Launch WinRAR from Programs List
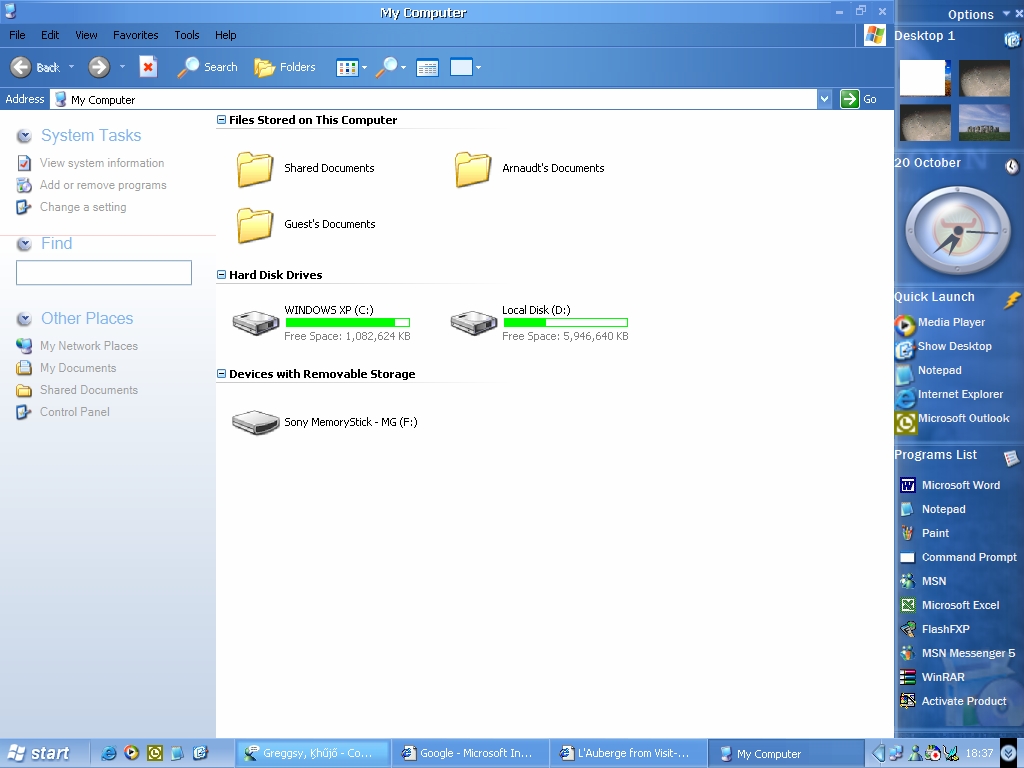Screen dimensions: 1024x768 [942, 677]
